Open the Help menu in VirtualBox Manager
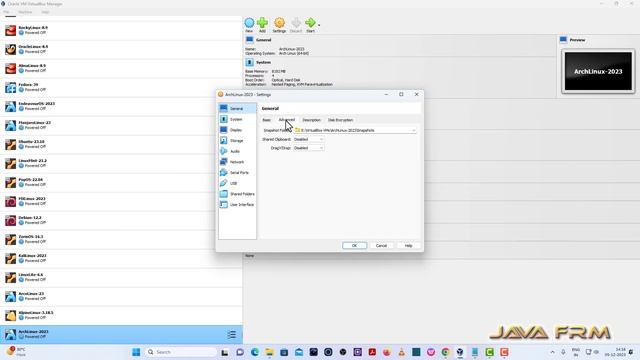 pyautogui.click(x=45, y=12)
